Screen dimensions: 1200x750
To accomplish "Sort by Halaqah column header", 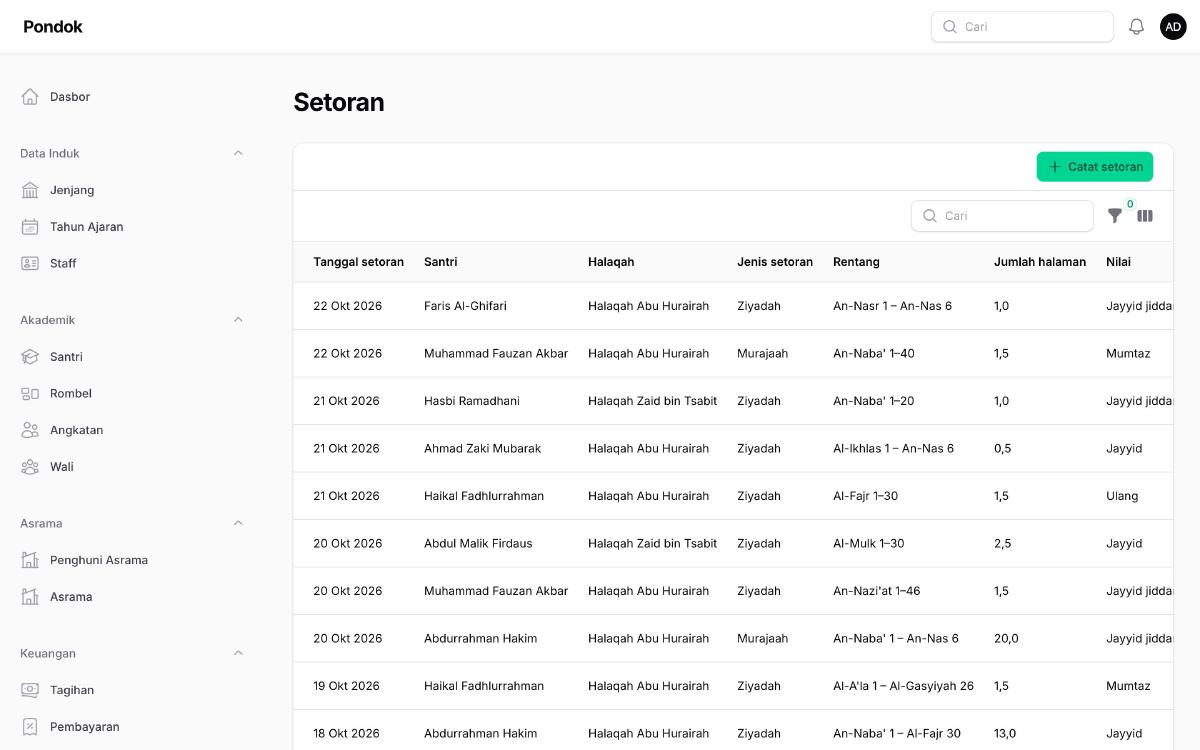I will pyautogui.click(x=611, y=262).
